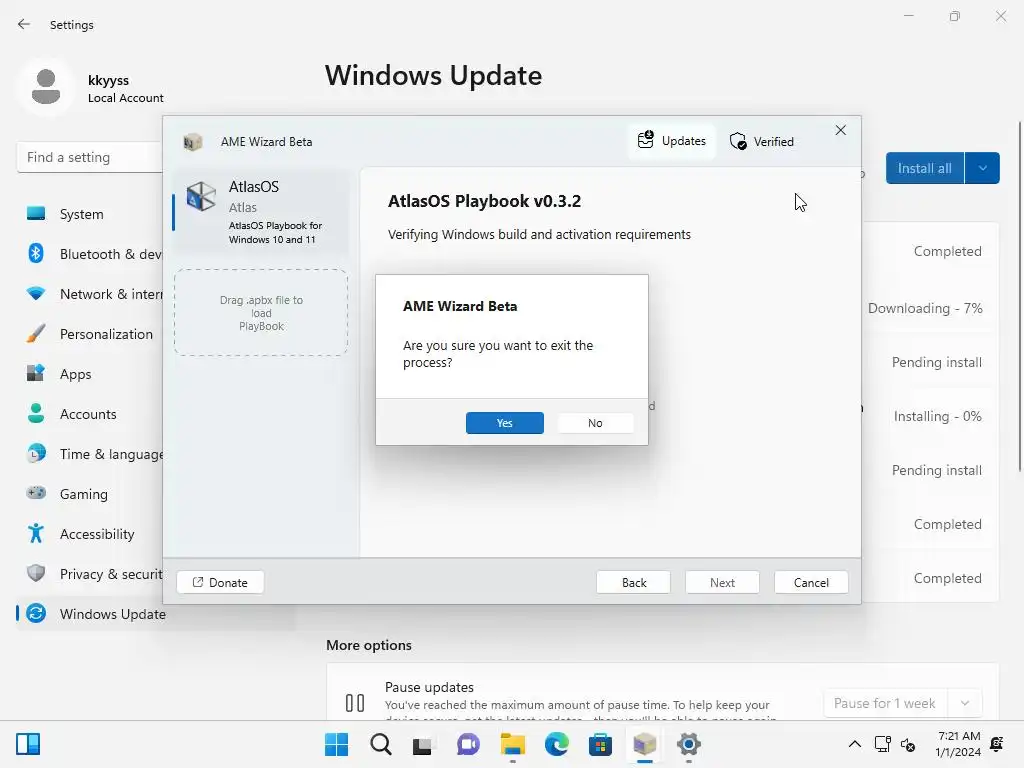Click the Bluetooth icon in sidebar
Image resolution: width=1024 pixels, height=768 pixels.
coord(36,253)
